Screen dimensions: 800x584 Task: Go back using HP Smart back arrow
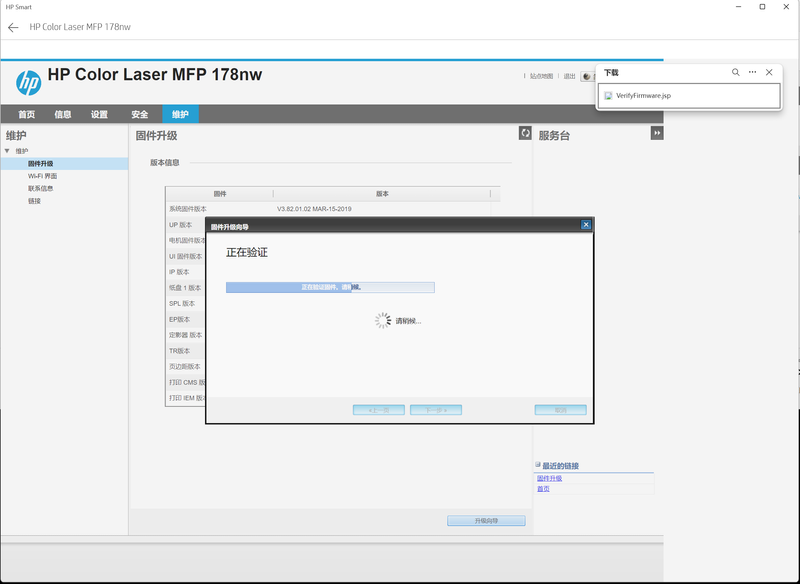pyautogui.click(x=13, y=28)
